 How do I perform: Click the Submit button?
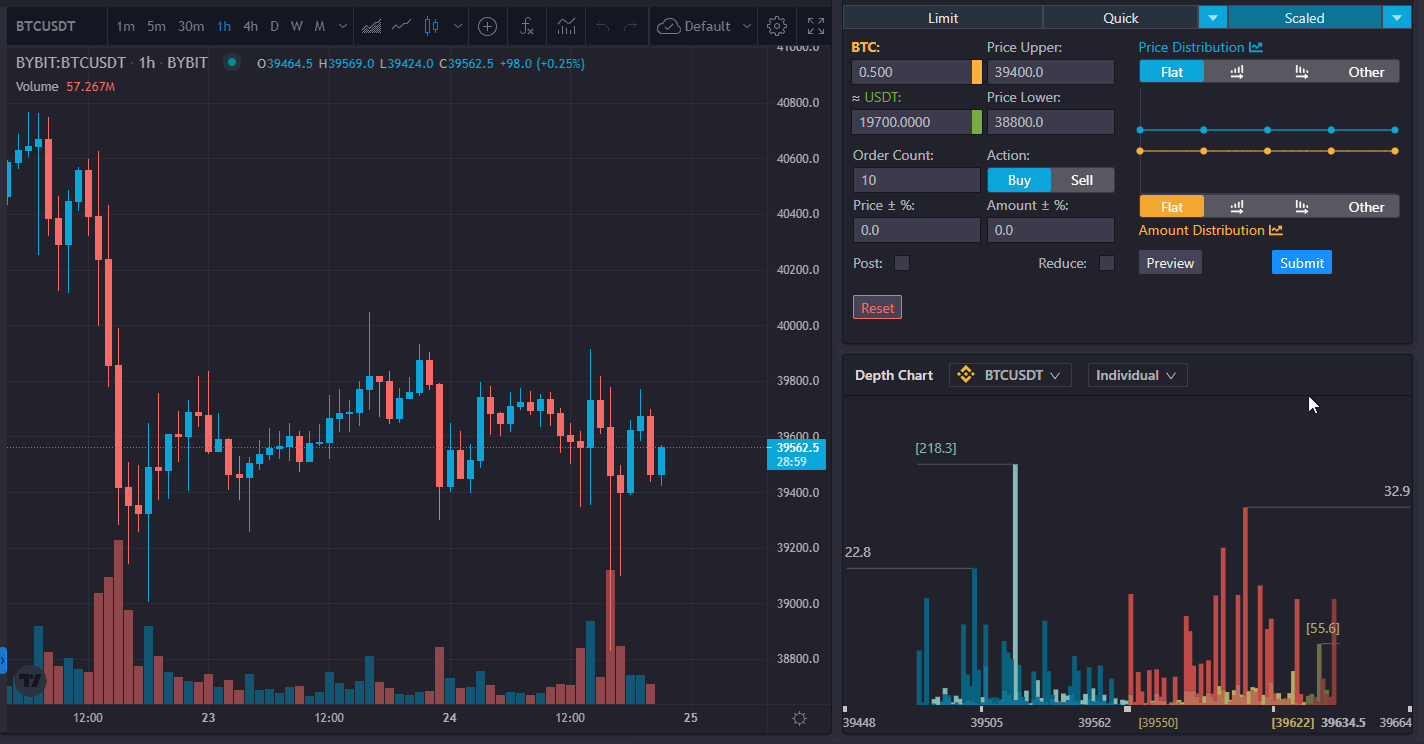1302,262
